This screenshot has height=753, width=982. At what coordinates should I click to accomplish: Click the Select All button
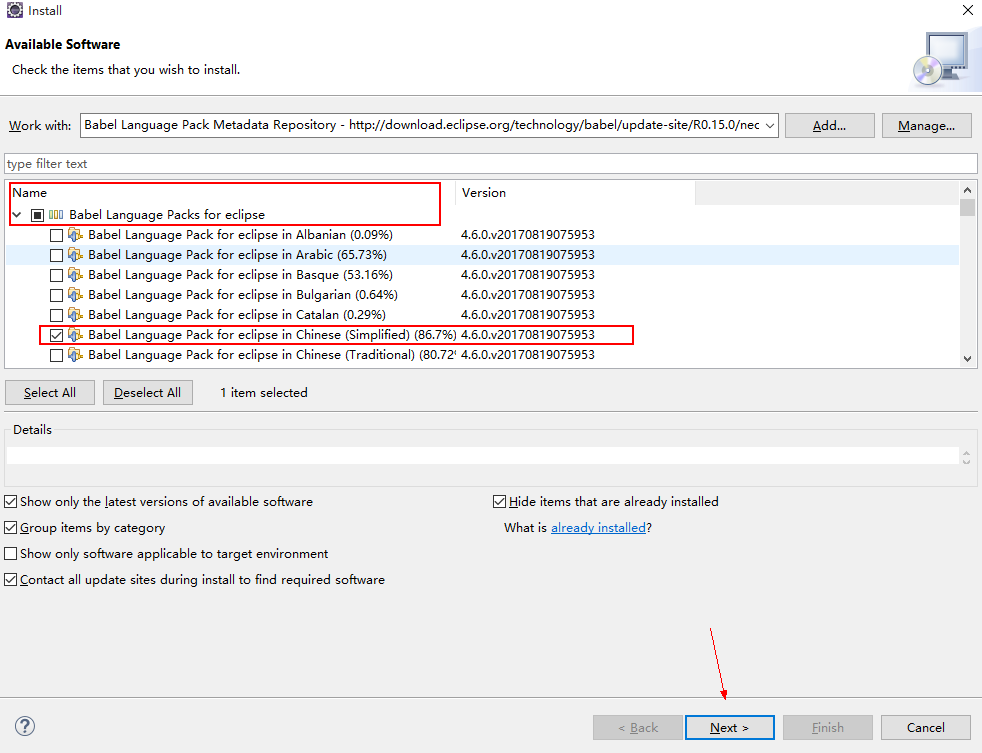pyautogui.click(x=50, y=393)
